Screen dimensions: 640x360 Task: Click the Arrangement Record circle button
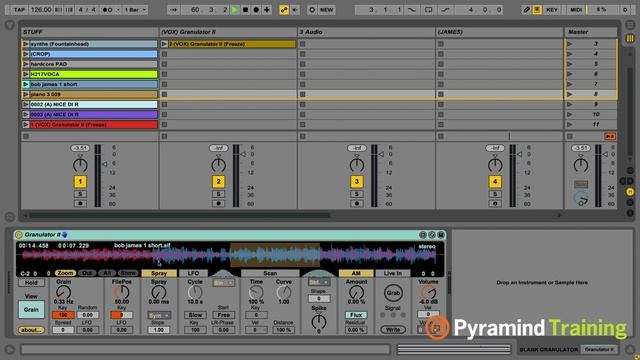256,10
